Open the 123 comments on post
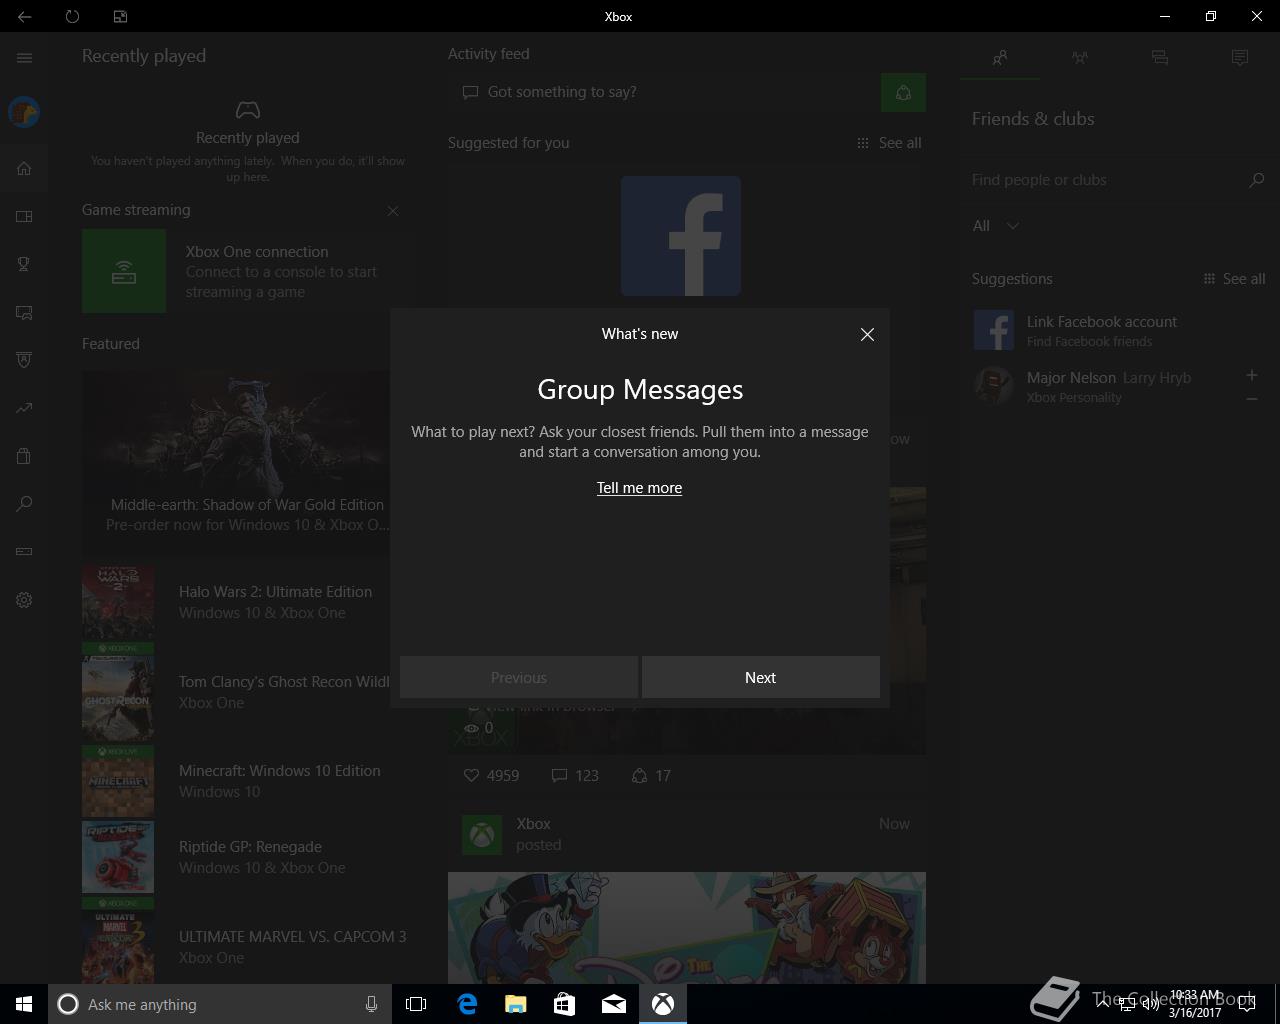 [575, 775]
